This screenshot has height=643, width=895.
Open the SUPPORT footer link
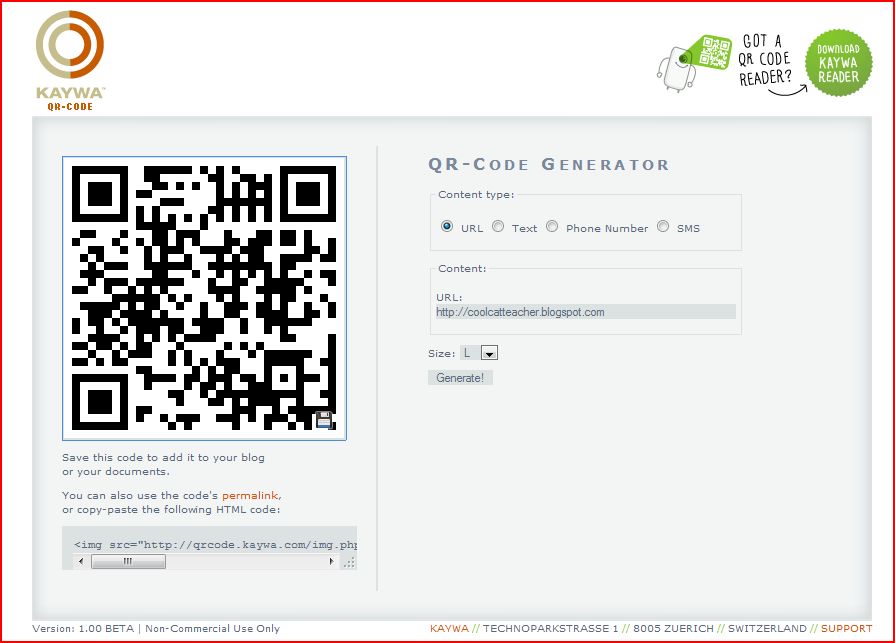846,628
